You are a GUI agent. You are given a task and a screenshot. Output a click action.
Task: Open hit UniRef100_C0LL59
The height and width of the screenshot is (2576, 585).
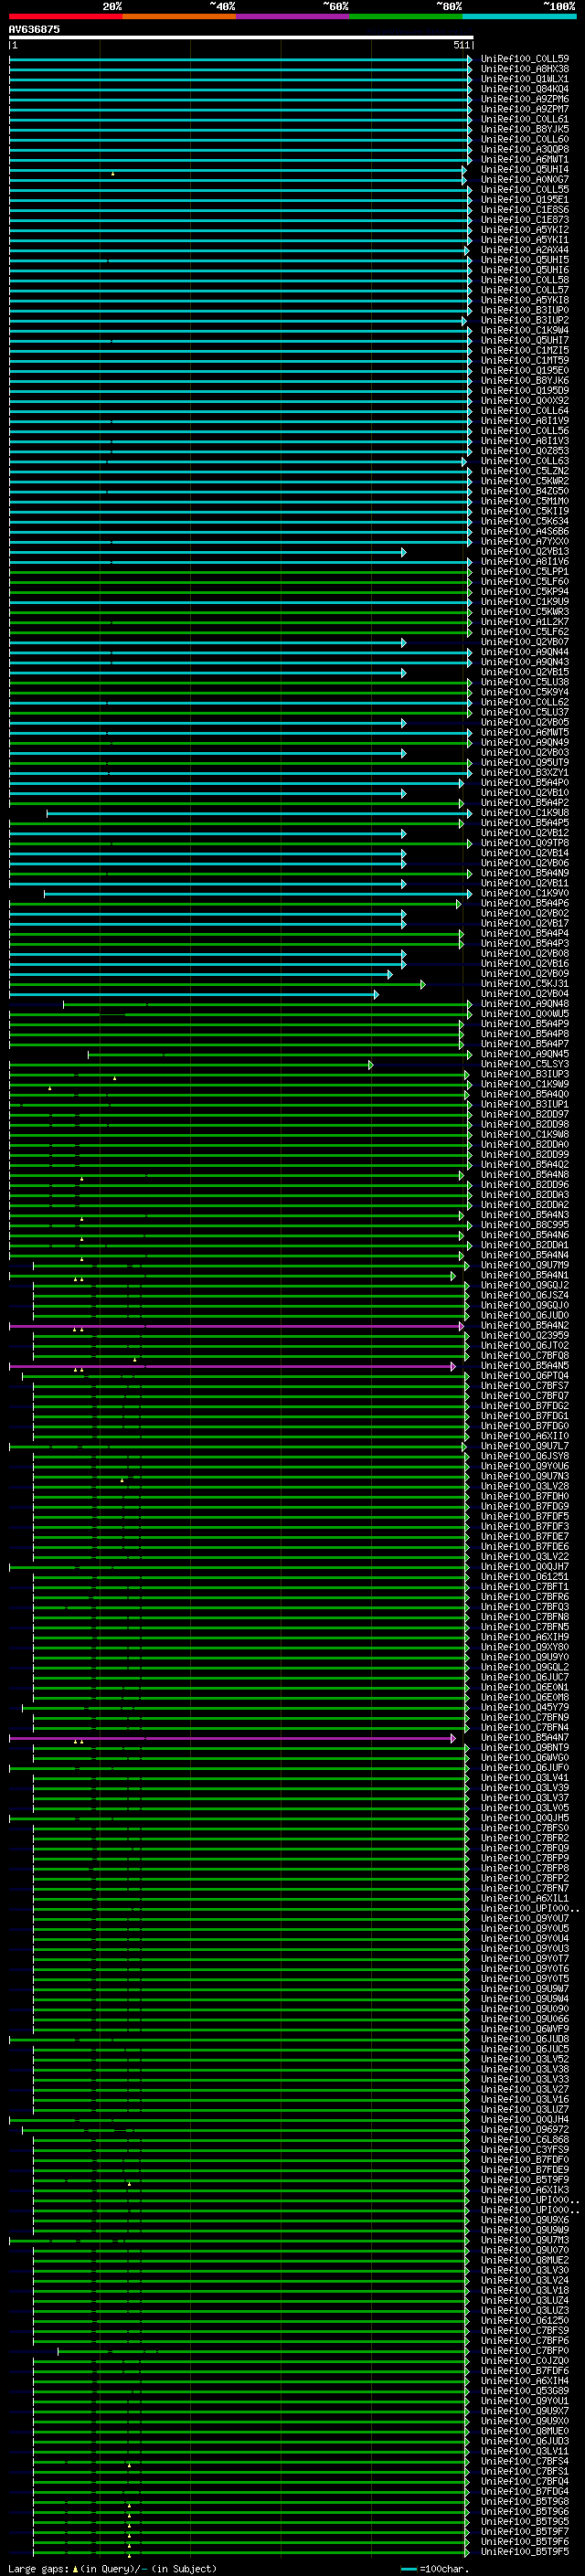tap(524, 59)
